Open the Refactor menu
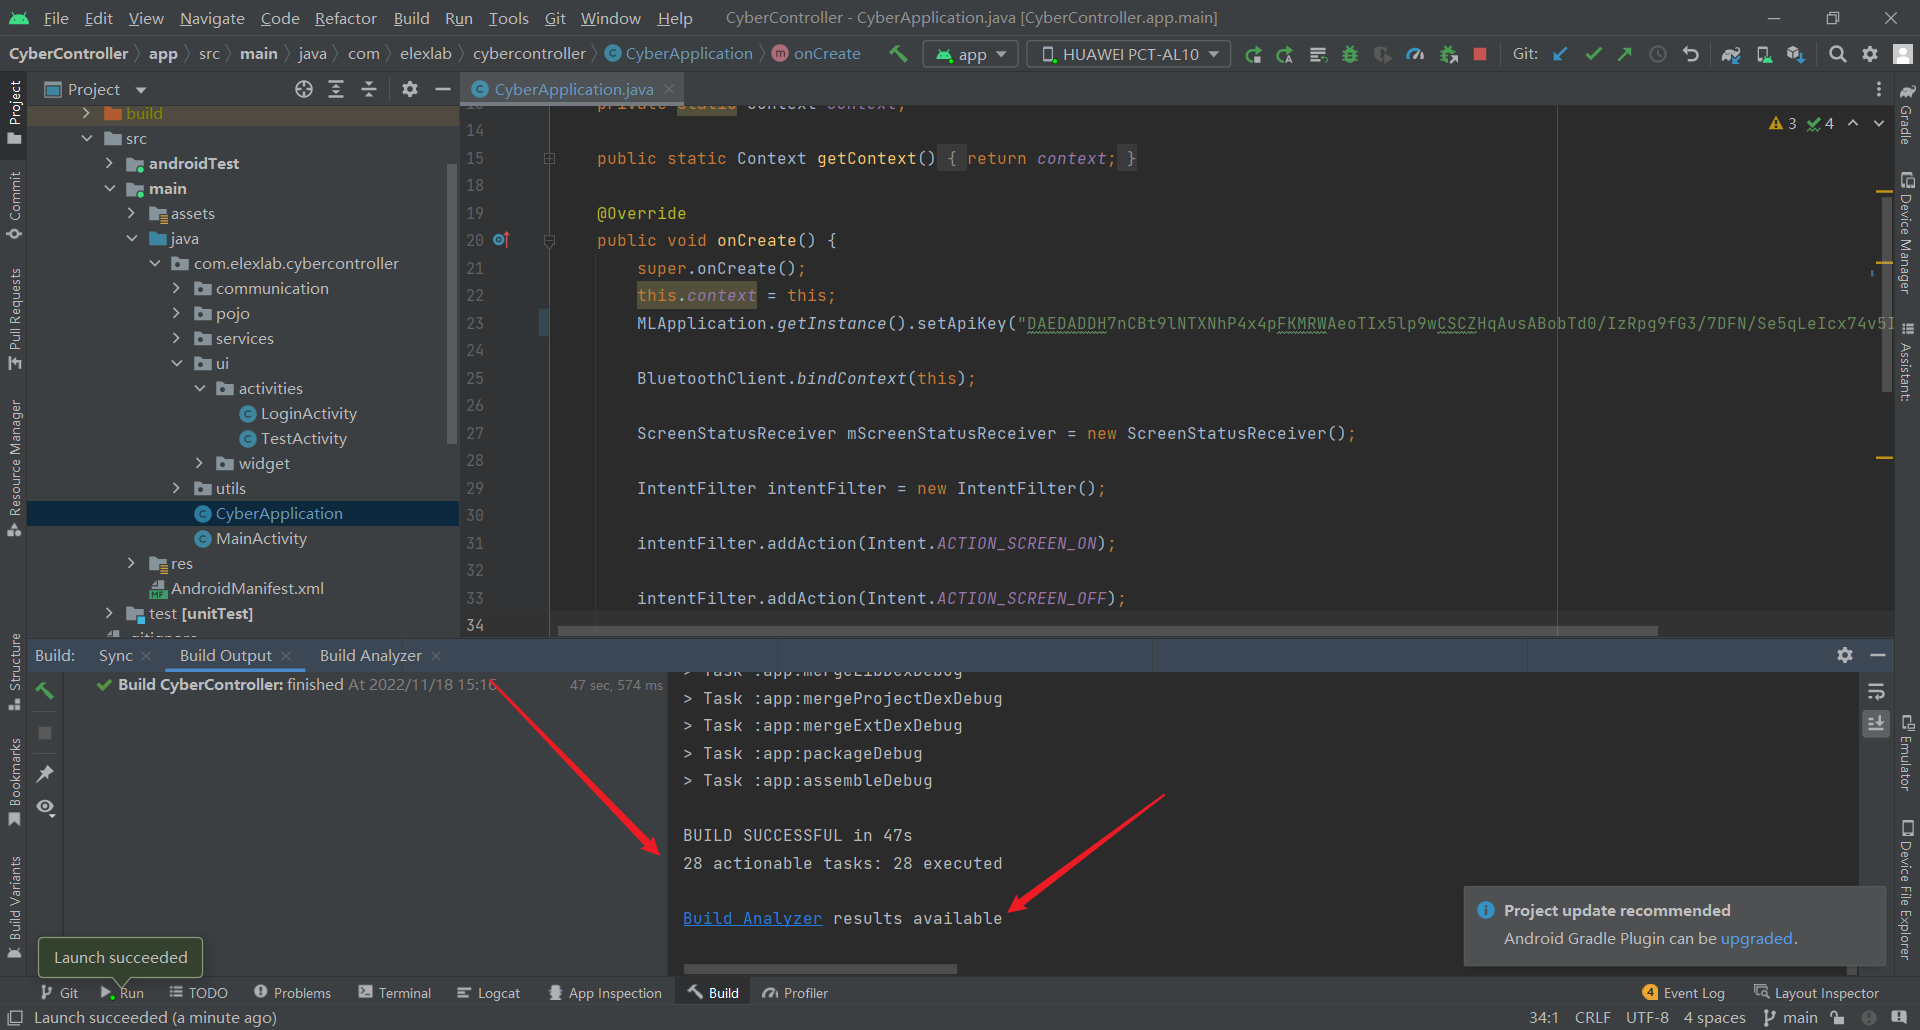 pyautogui.click(x=345, y=18)
